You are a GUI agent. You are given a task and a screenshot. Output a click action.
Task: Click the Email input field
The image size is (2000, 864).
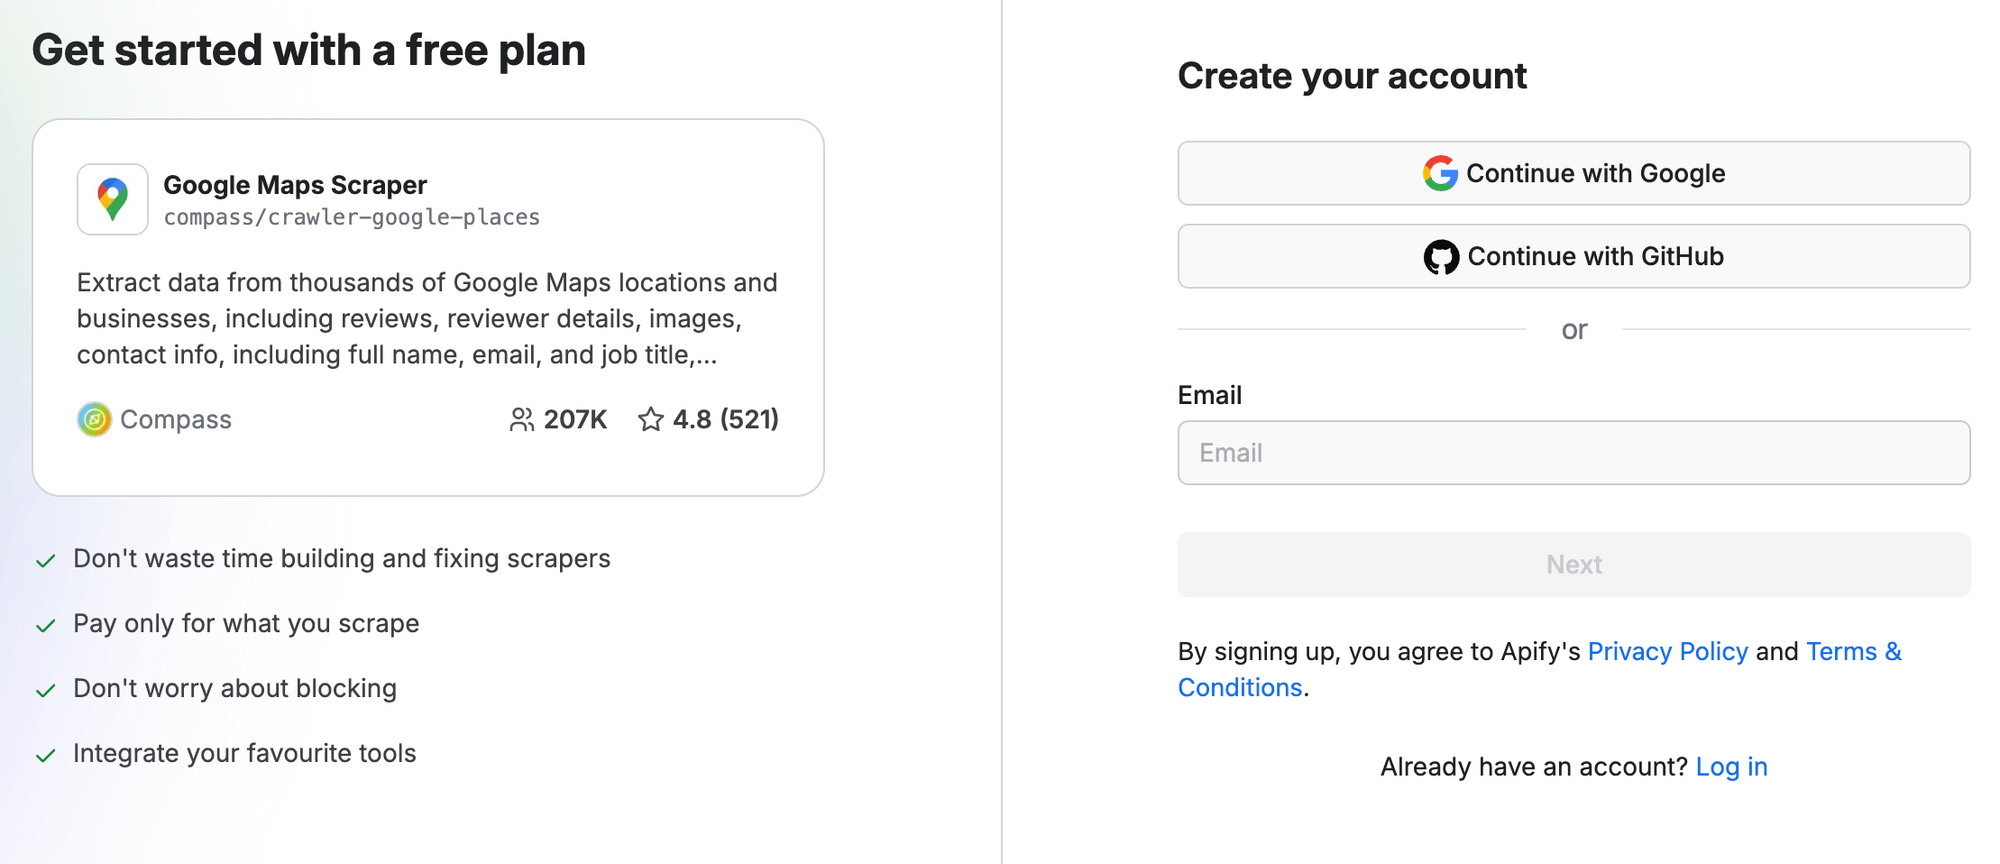1575,452
